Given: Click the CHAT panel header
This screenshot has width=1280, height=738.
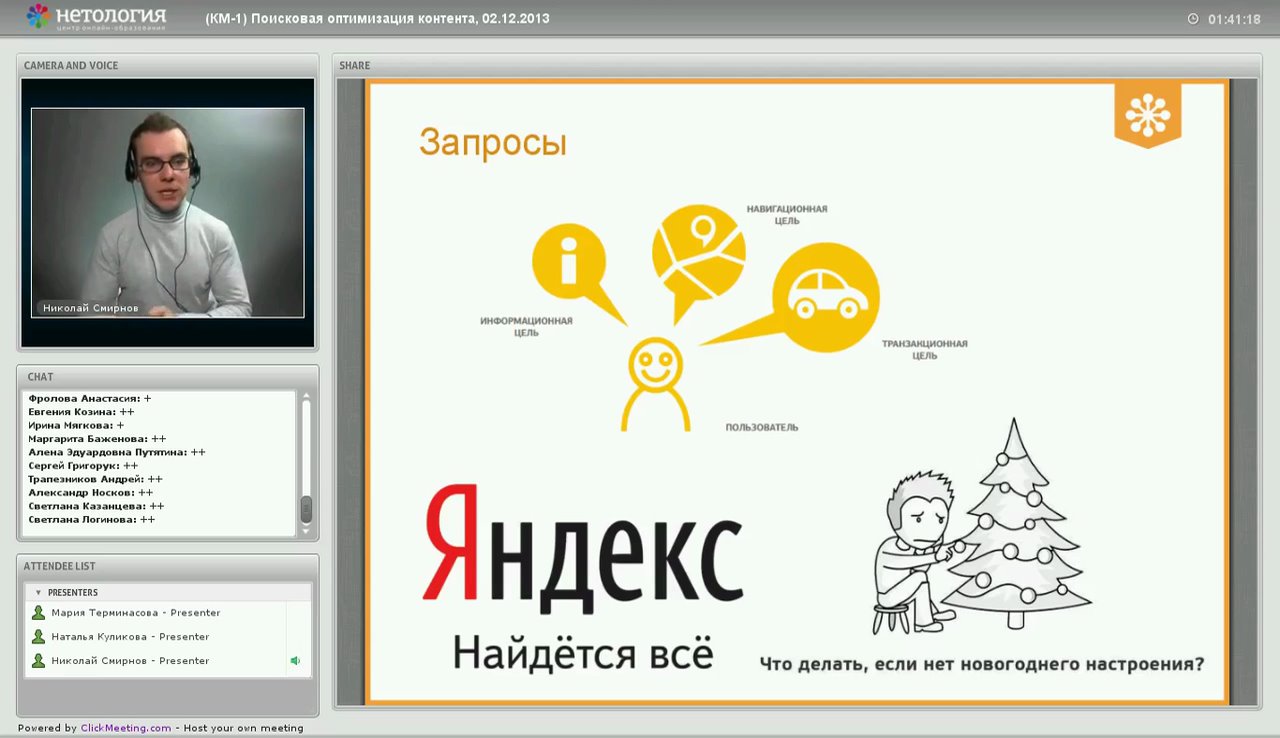Looking at the screenshot, I should coord(40,377).
